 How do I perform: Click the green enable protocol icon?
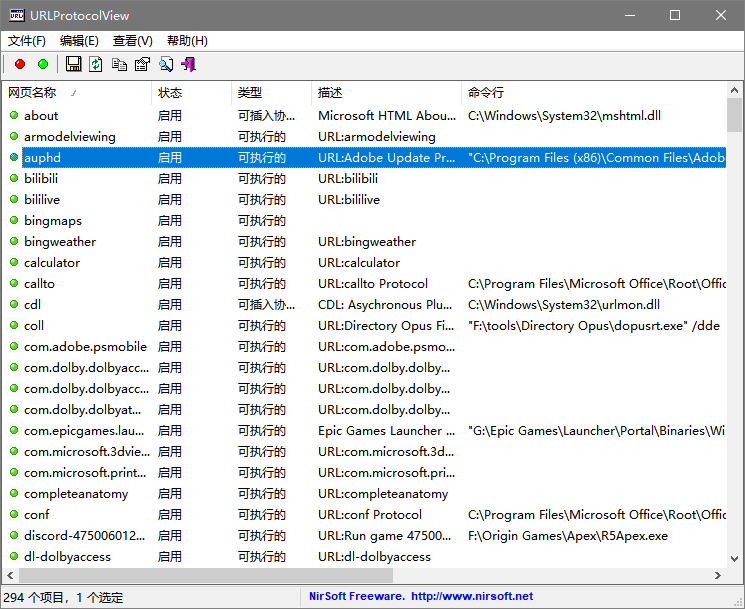click(42, 65)
